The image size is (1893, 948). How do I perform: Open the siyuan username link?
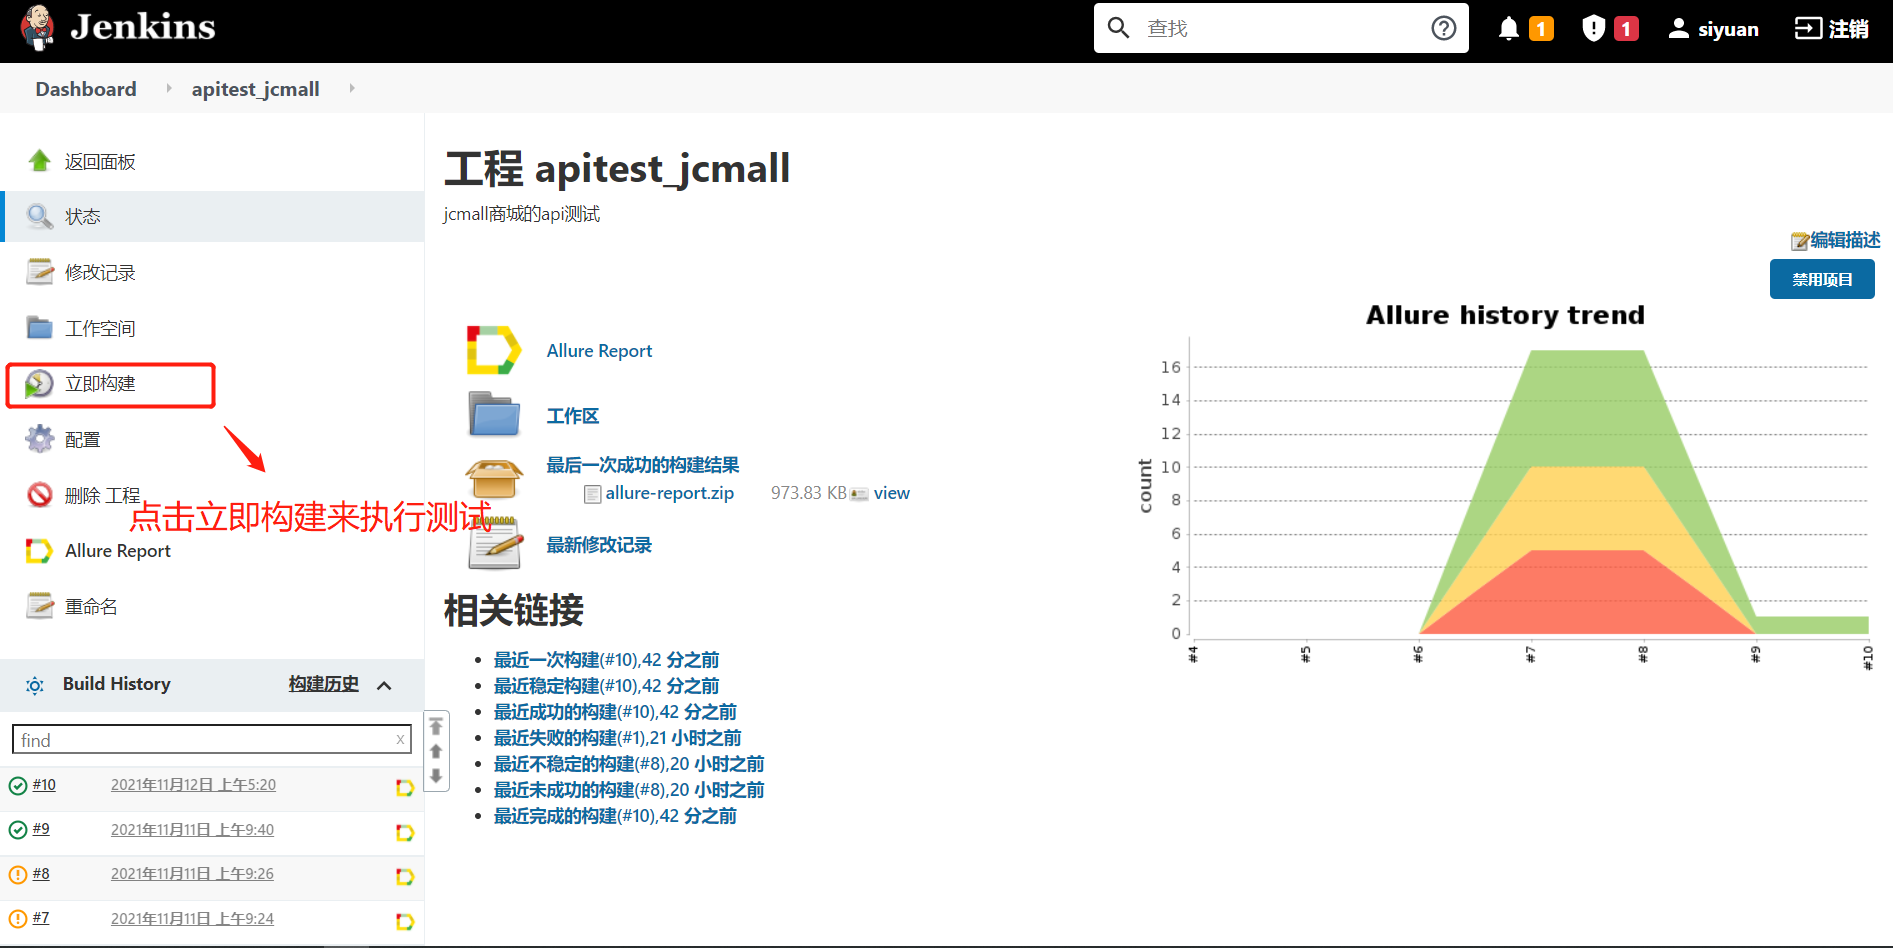(x=1728, y=29)
